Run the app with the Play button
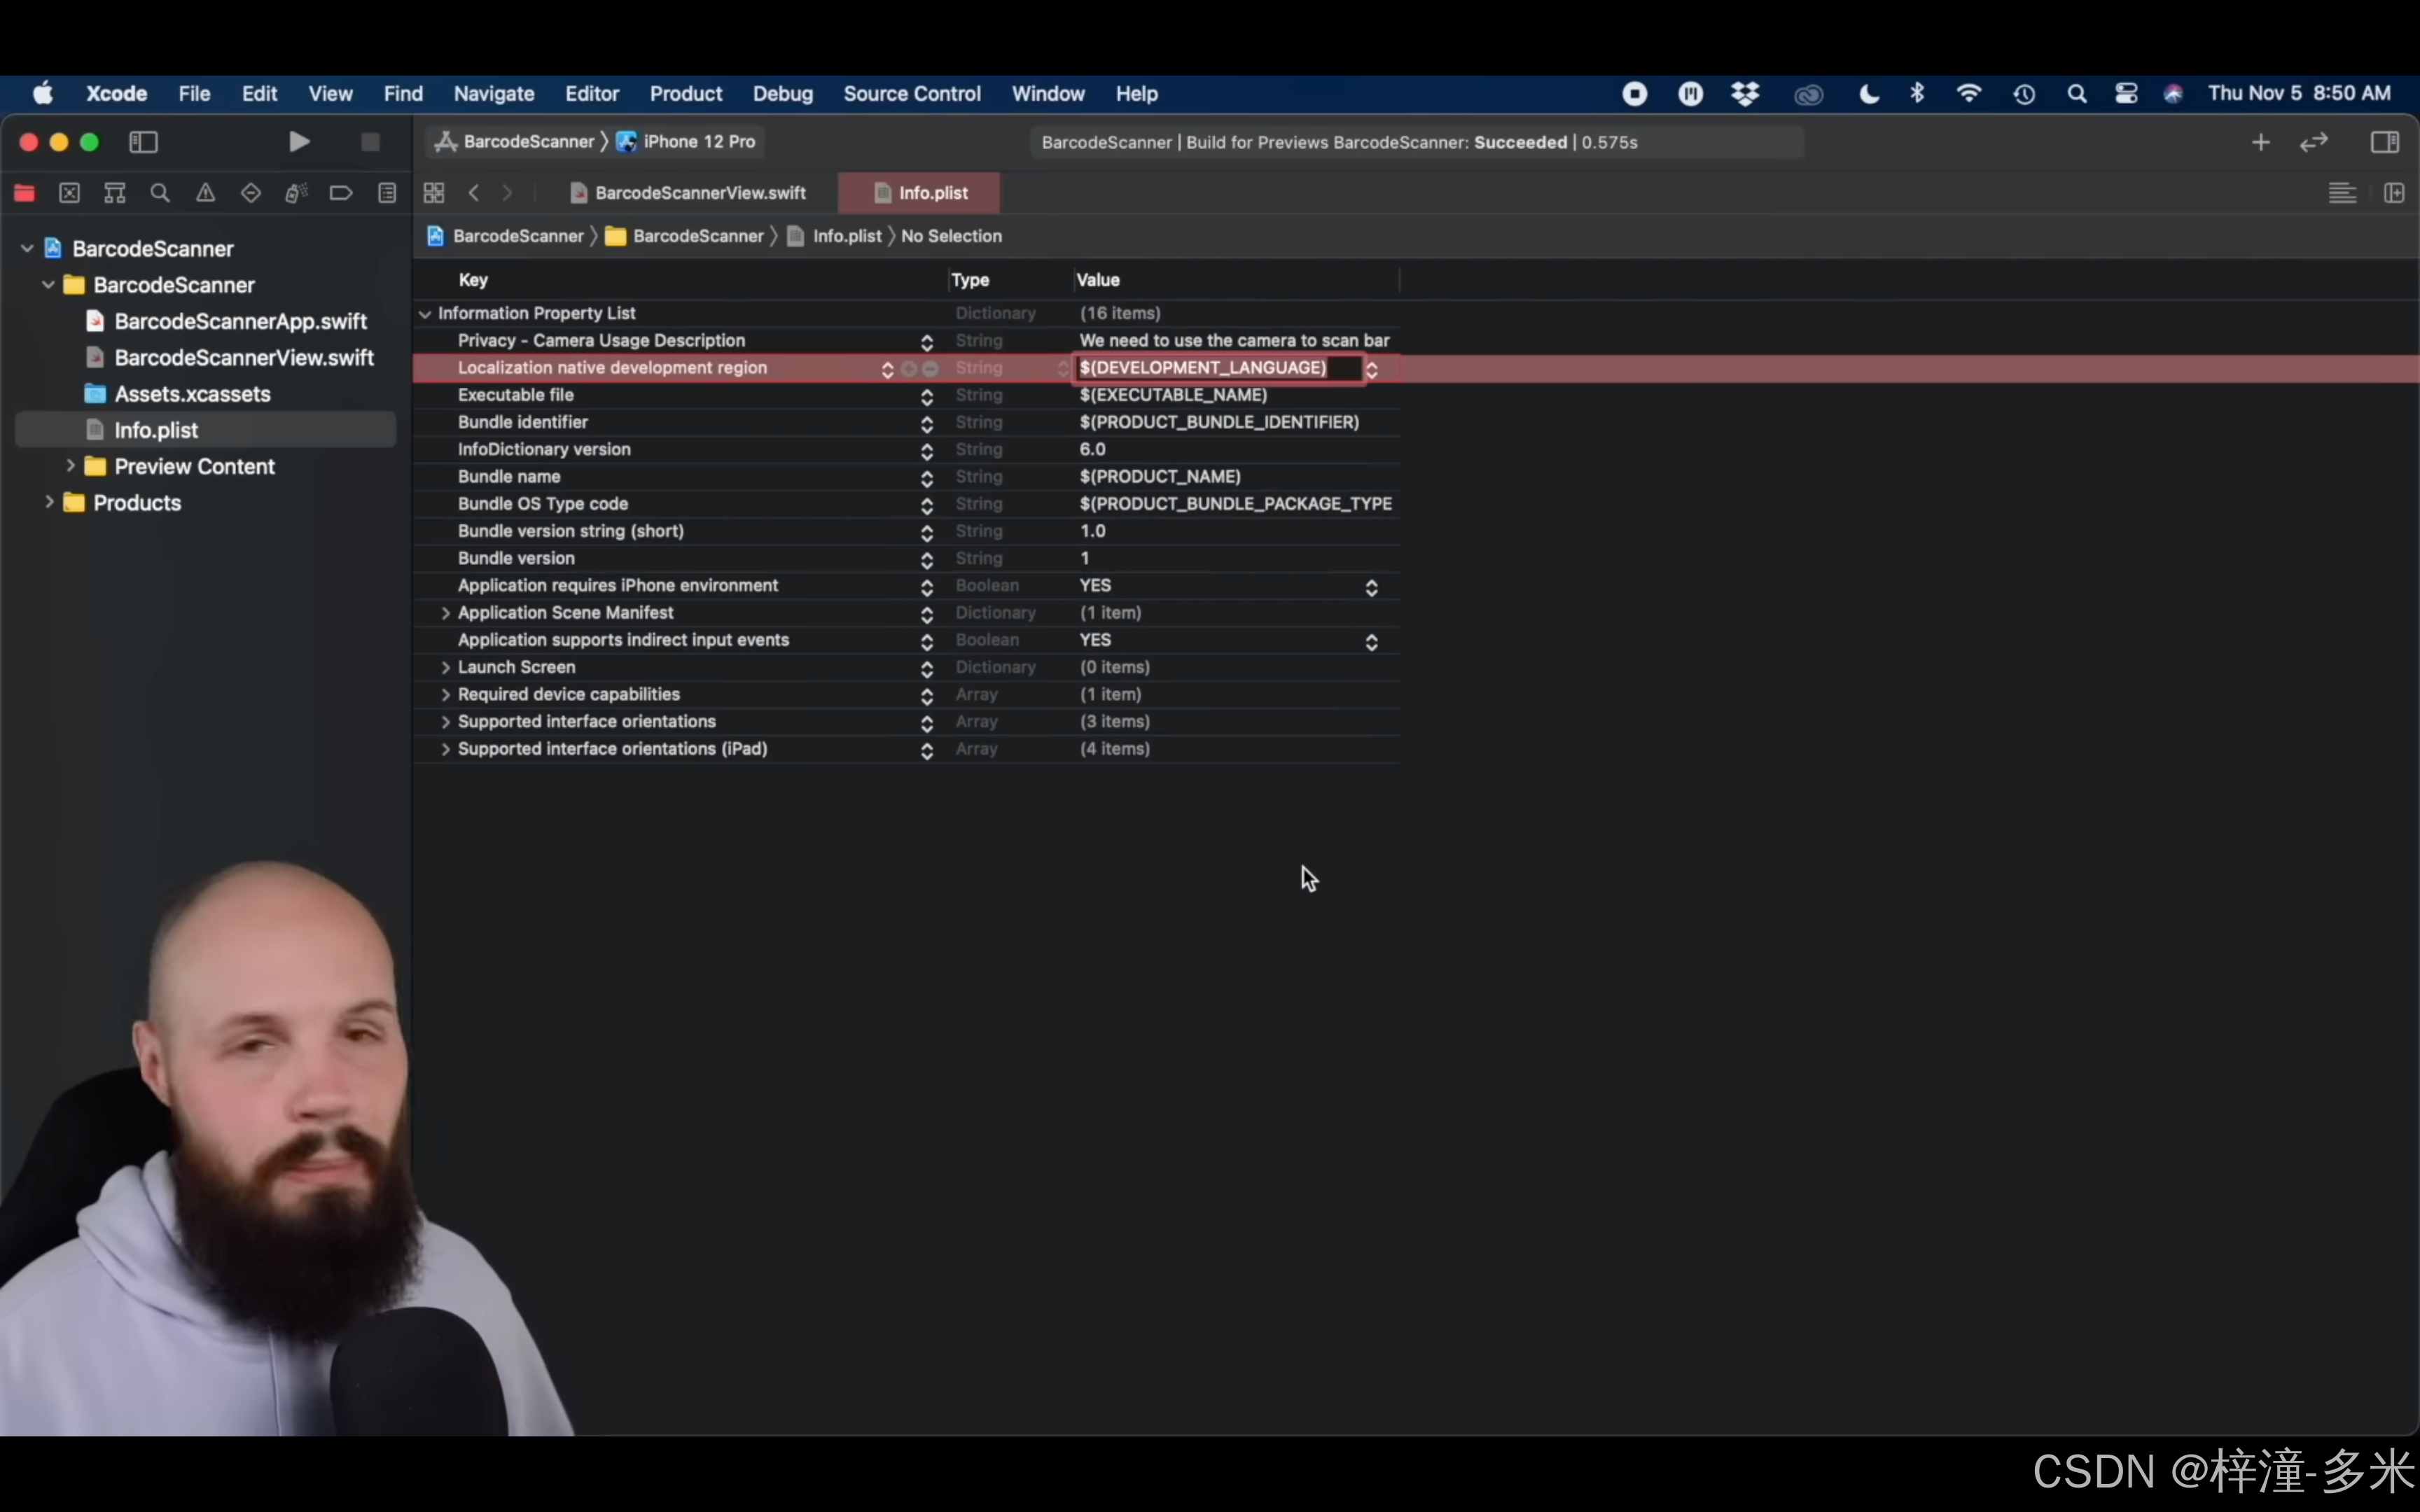This screenshot has width=2420, height=1512. tap(298, 142)
